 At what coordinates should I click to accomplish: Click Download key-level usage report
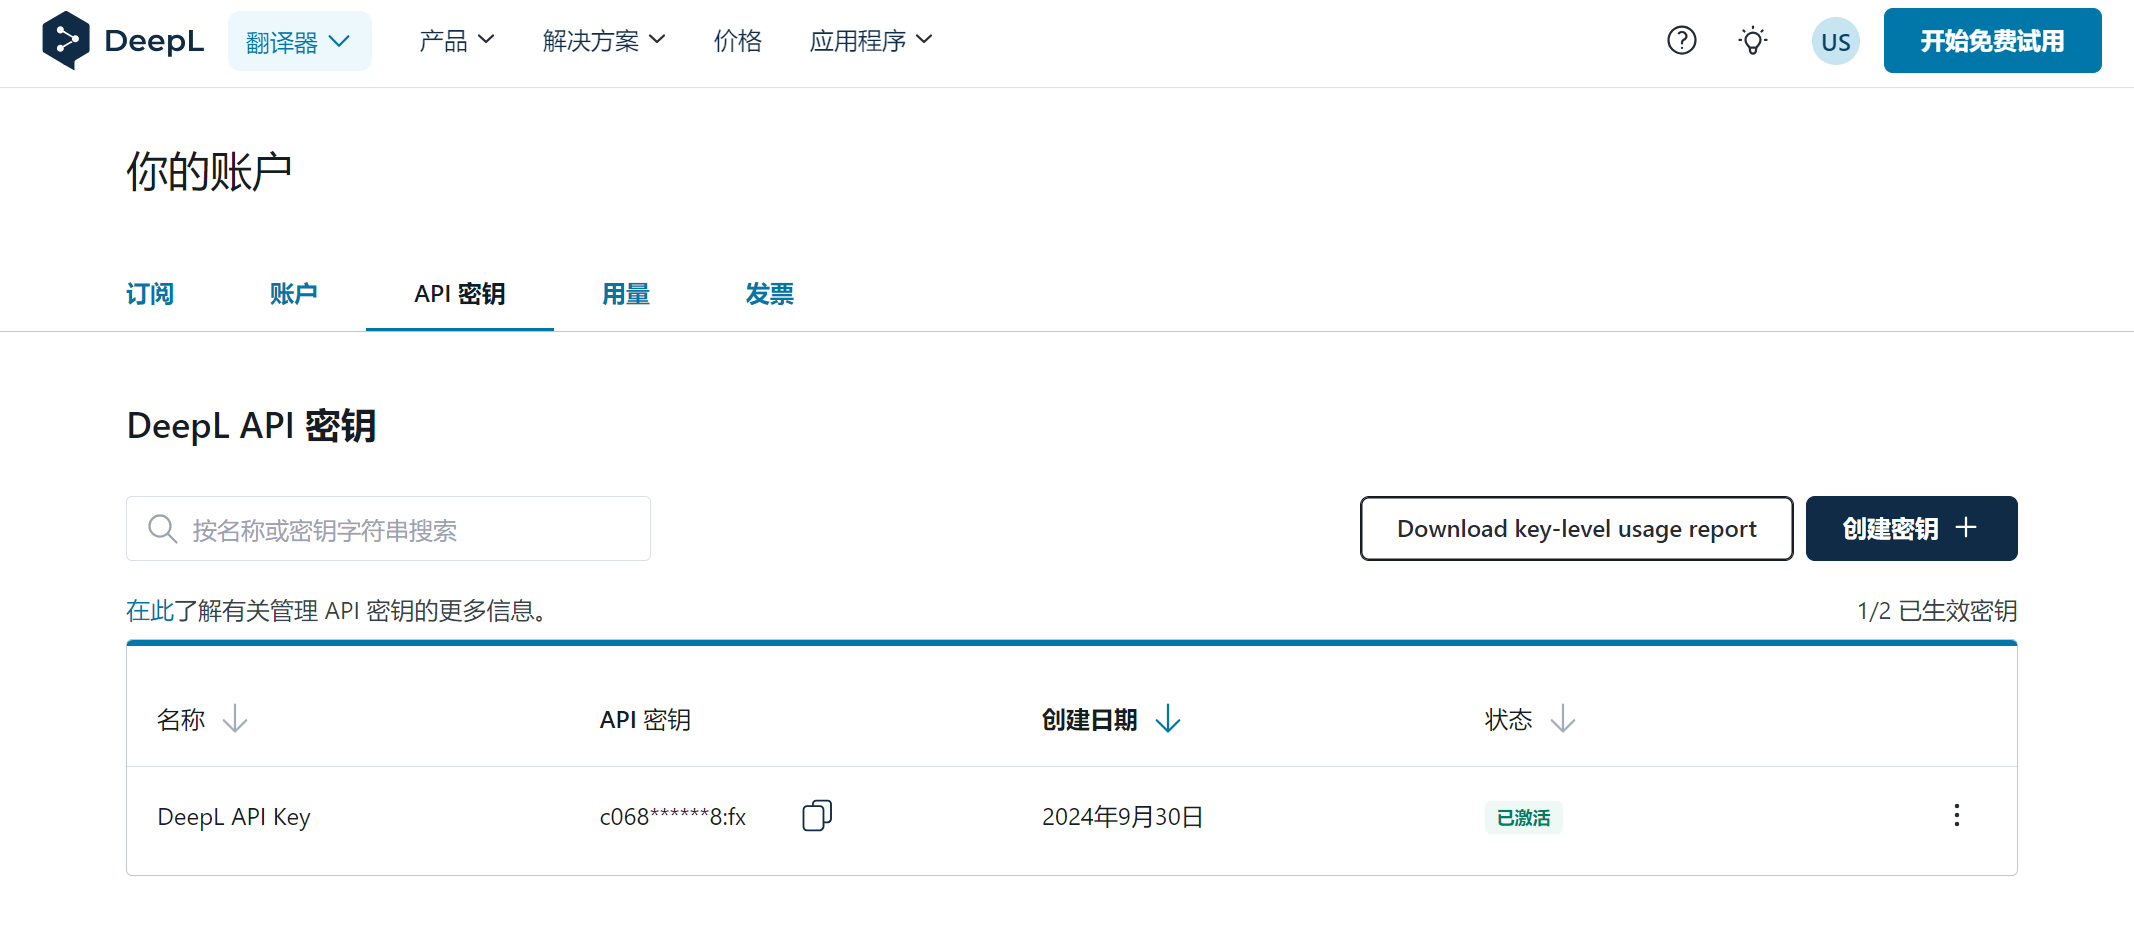[x=1576, y=528]
